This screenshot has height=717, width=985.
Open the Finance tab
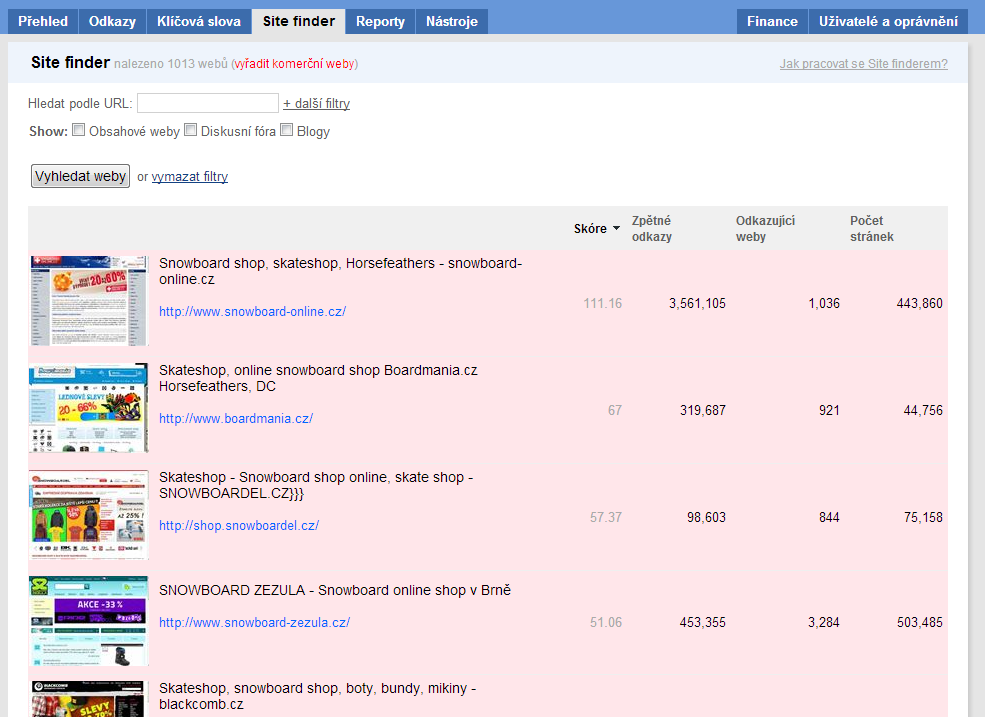(x=772, y=21)
